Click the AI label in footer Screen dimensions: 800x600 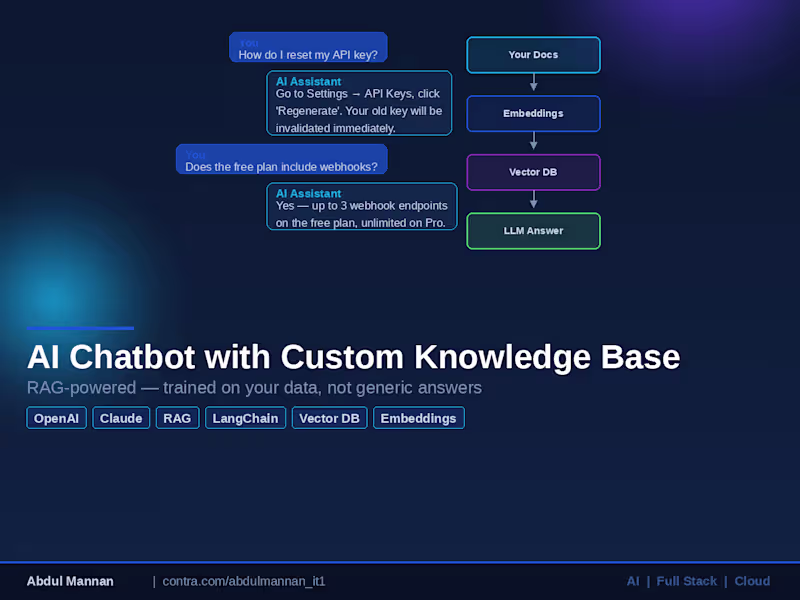[633, 581]
